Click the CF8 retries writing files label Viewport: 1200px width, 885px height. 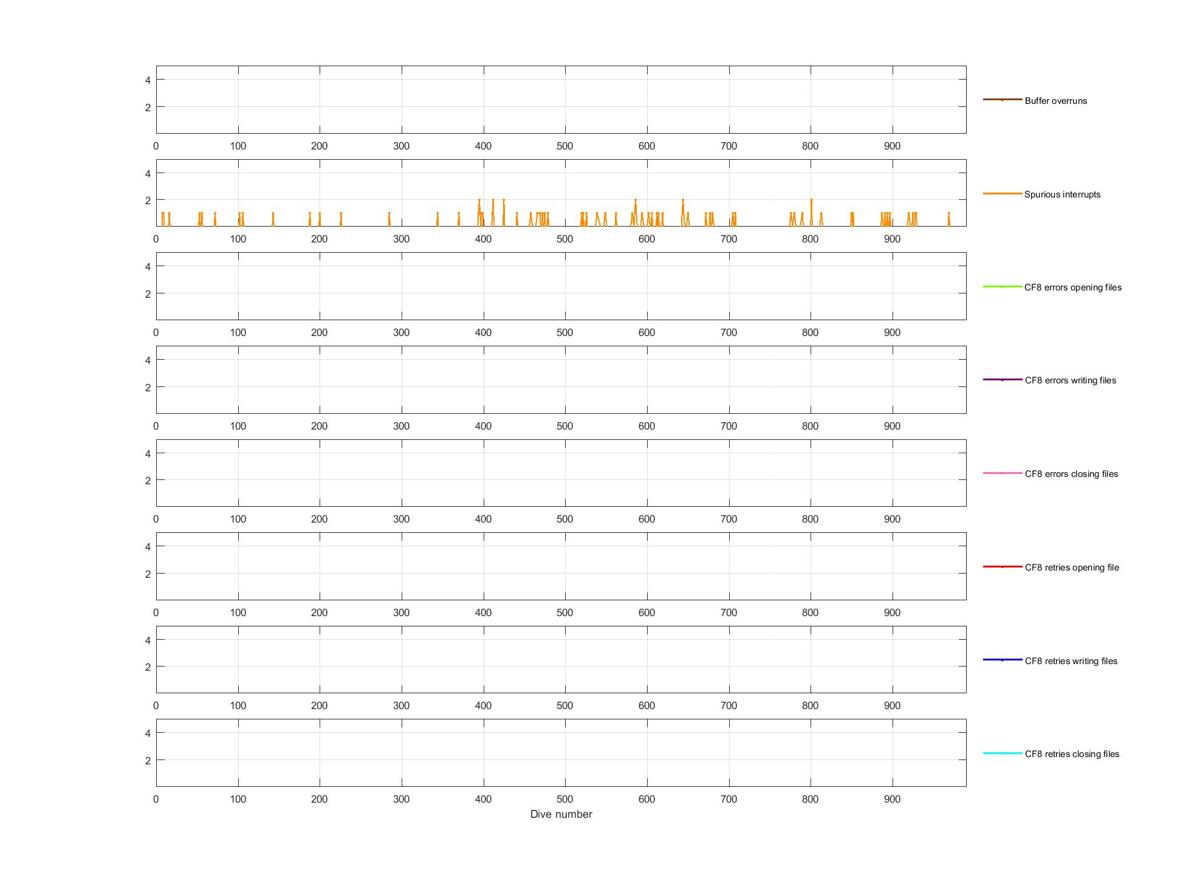(x=1071, y=661)
